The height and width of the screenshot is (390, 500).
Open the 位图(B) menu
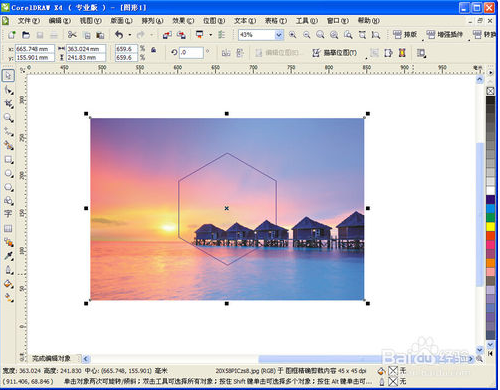[x=214, y=21]
